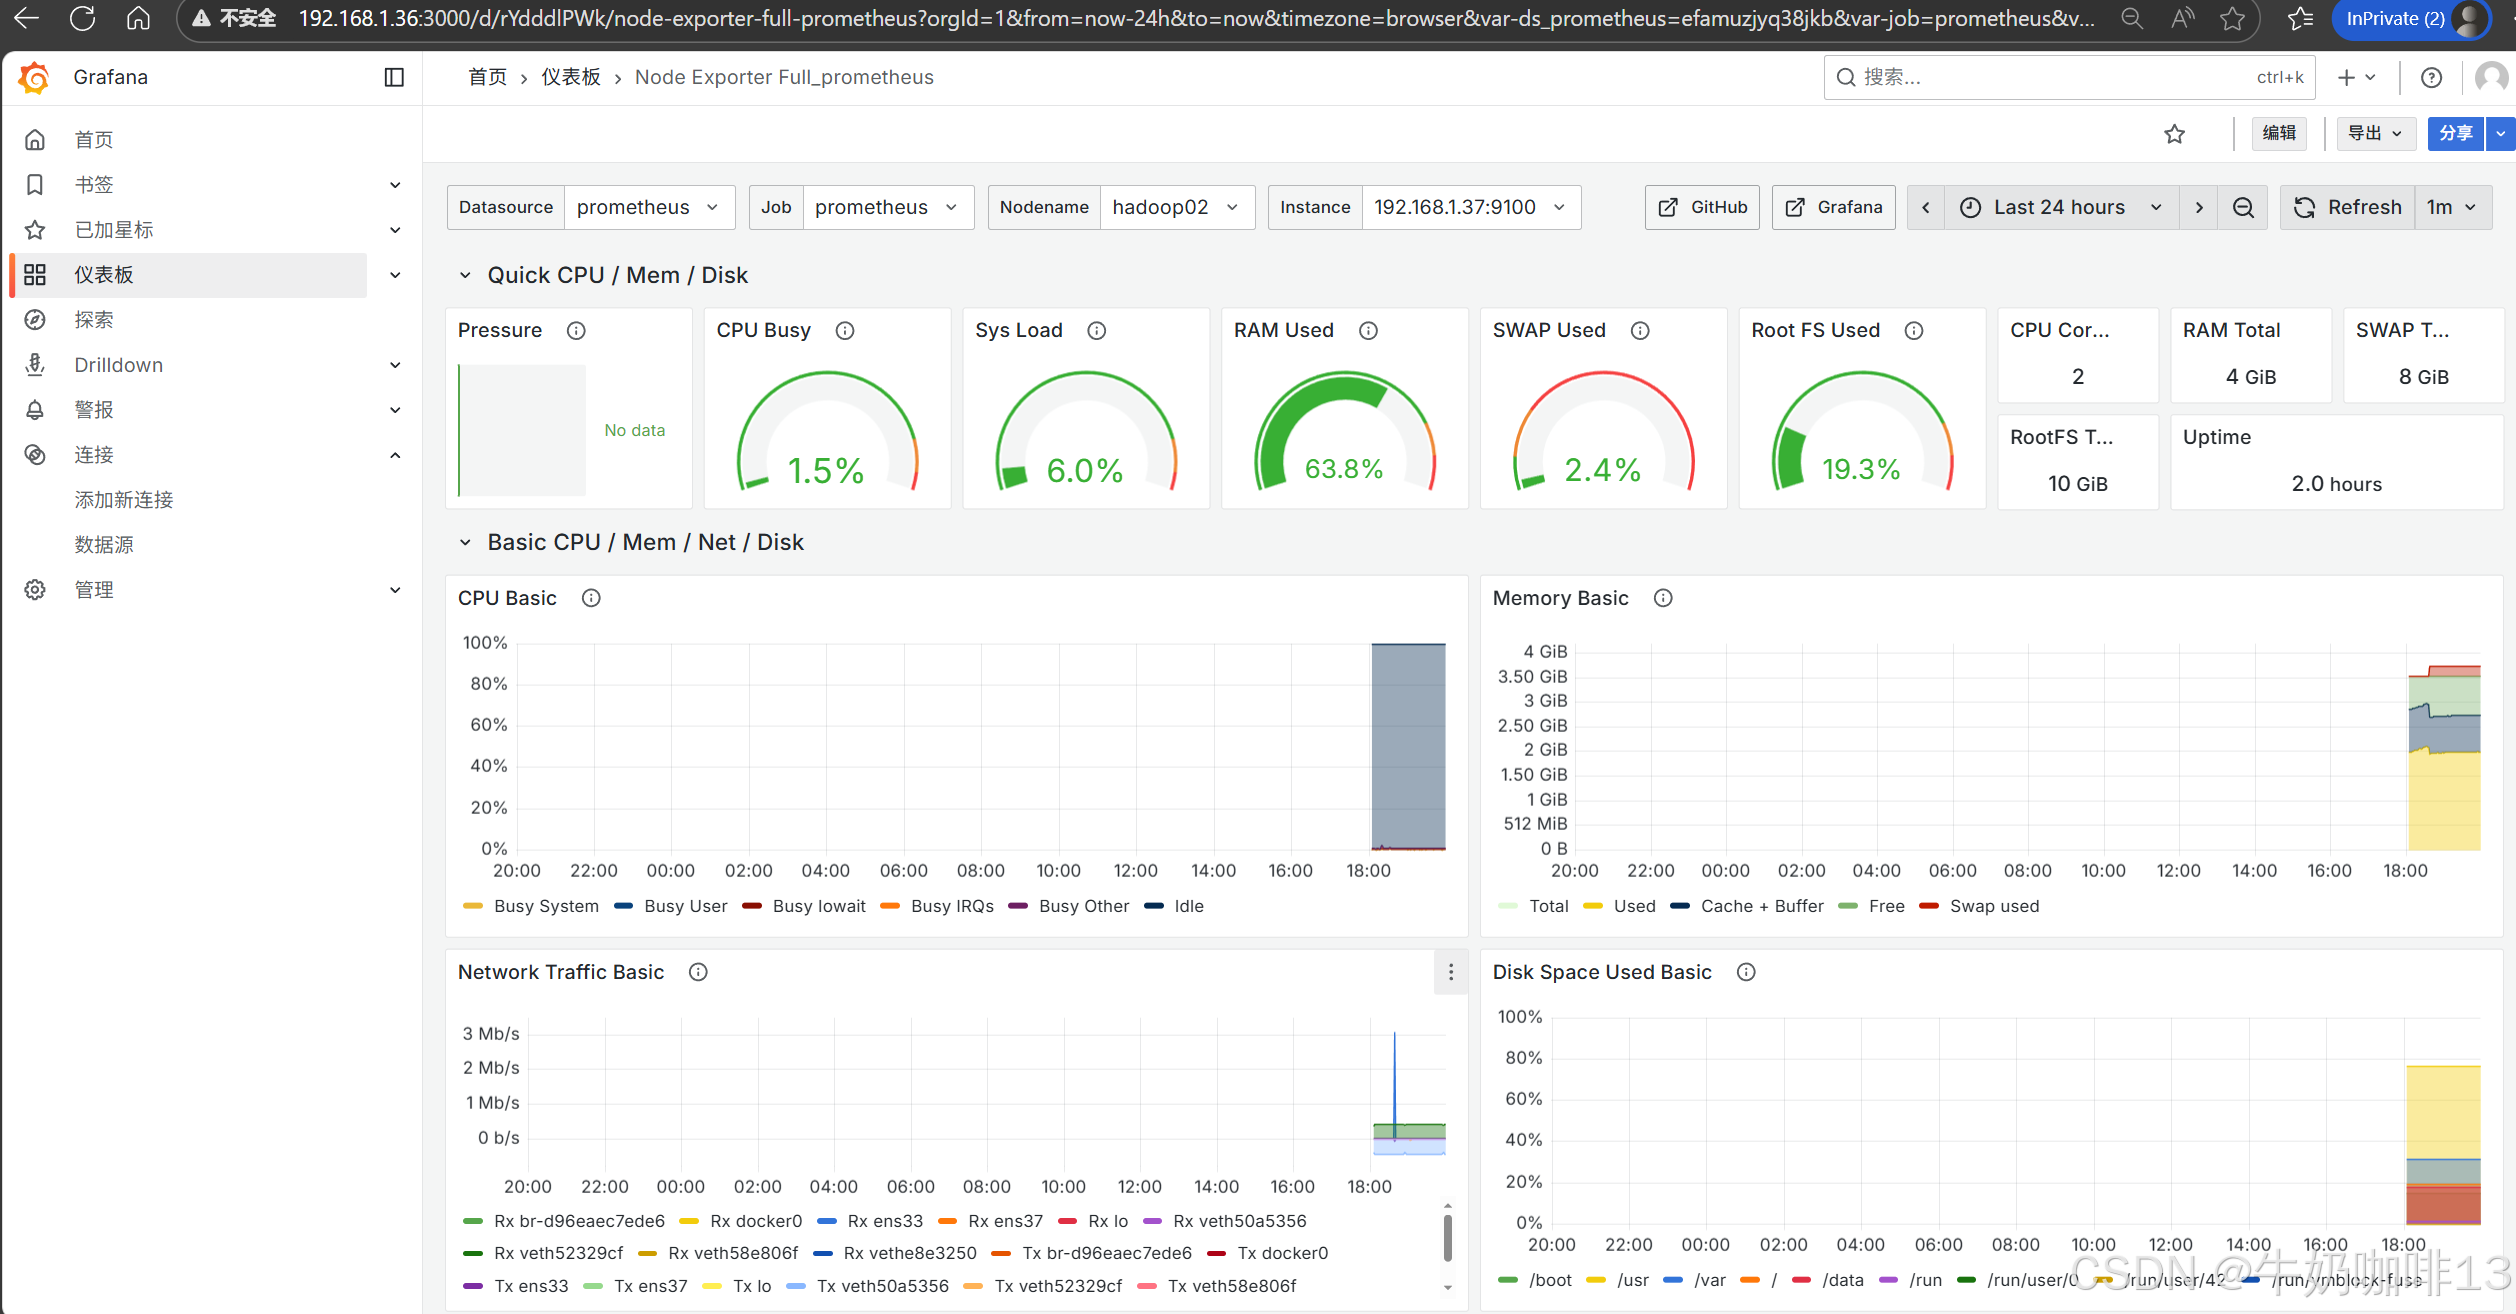Toggle Swap used series in Memory legend
Viewport: 2516px width, 1314px height.
[x=1994, y=906]
